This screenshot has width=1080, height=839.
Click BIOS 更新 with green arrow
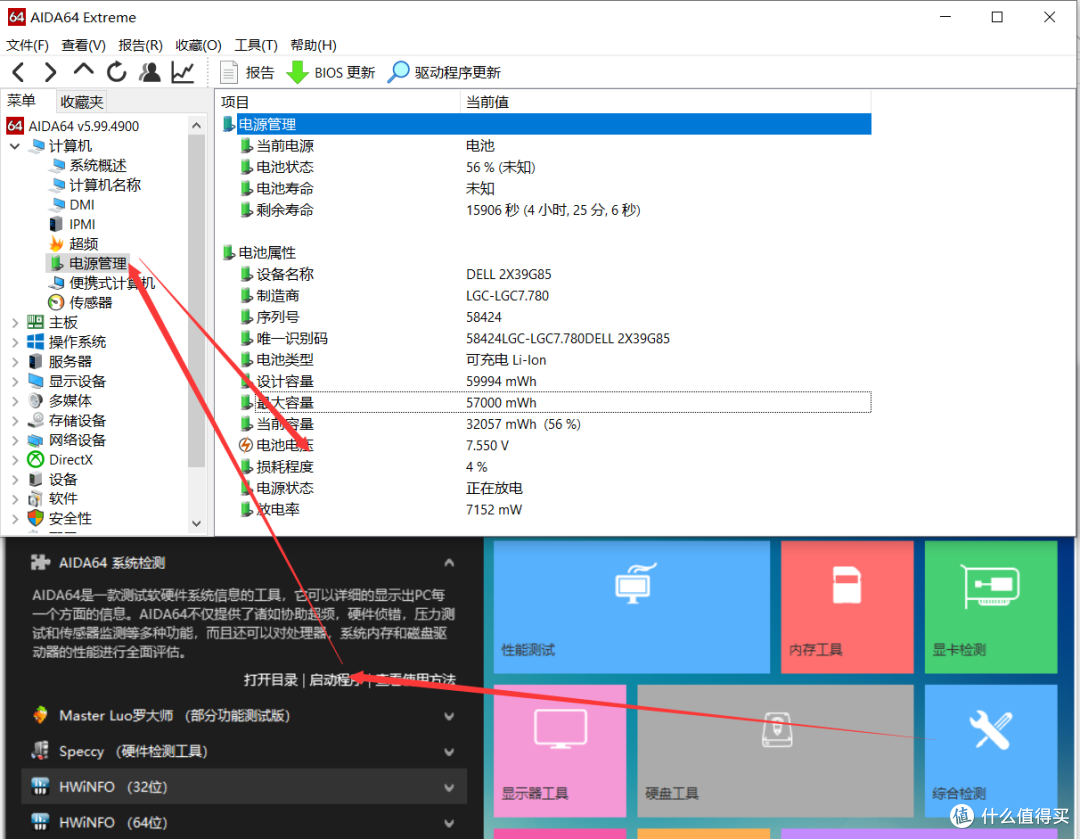pos(331,72)
